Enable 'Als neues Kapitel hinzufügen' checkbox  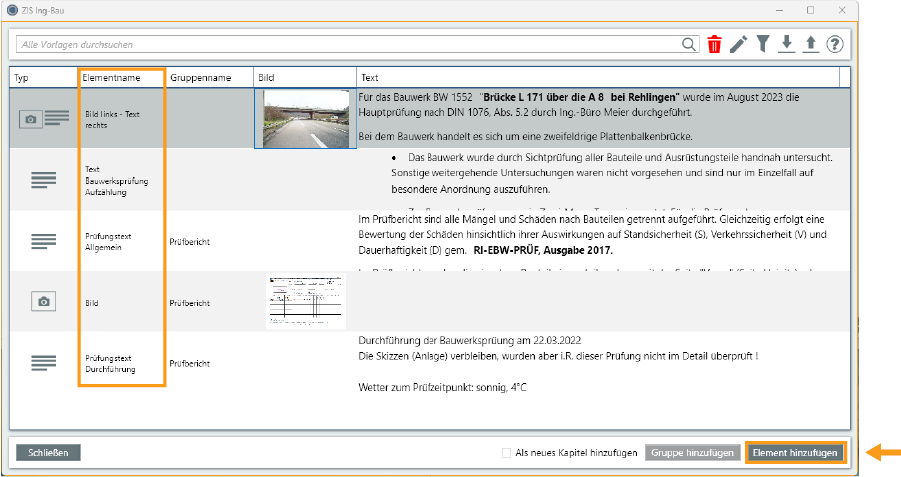507,453
